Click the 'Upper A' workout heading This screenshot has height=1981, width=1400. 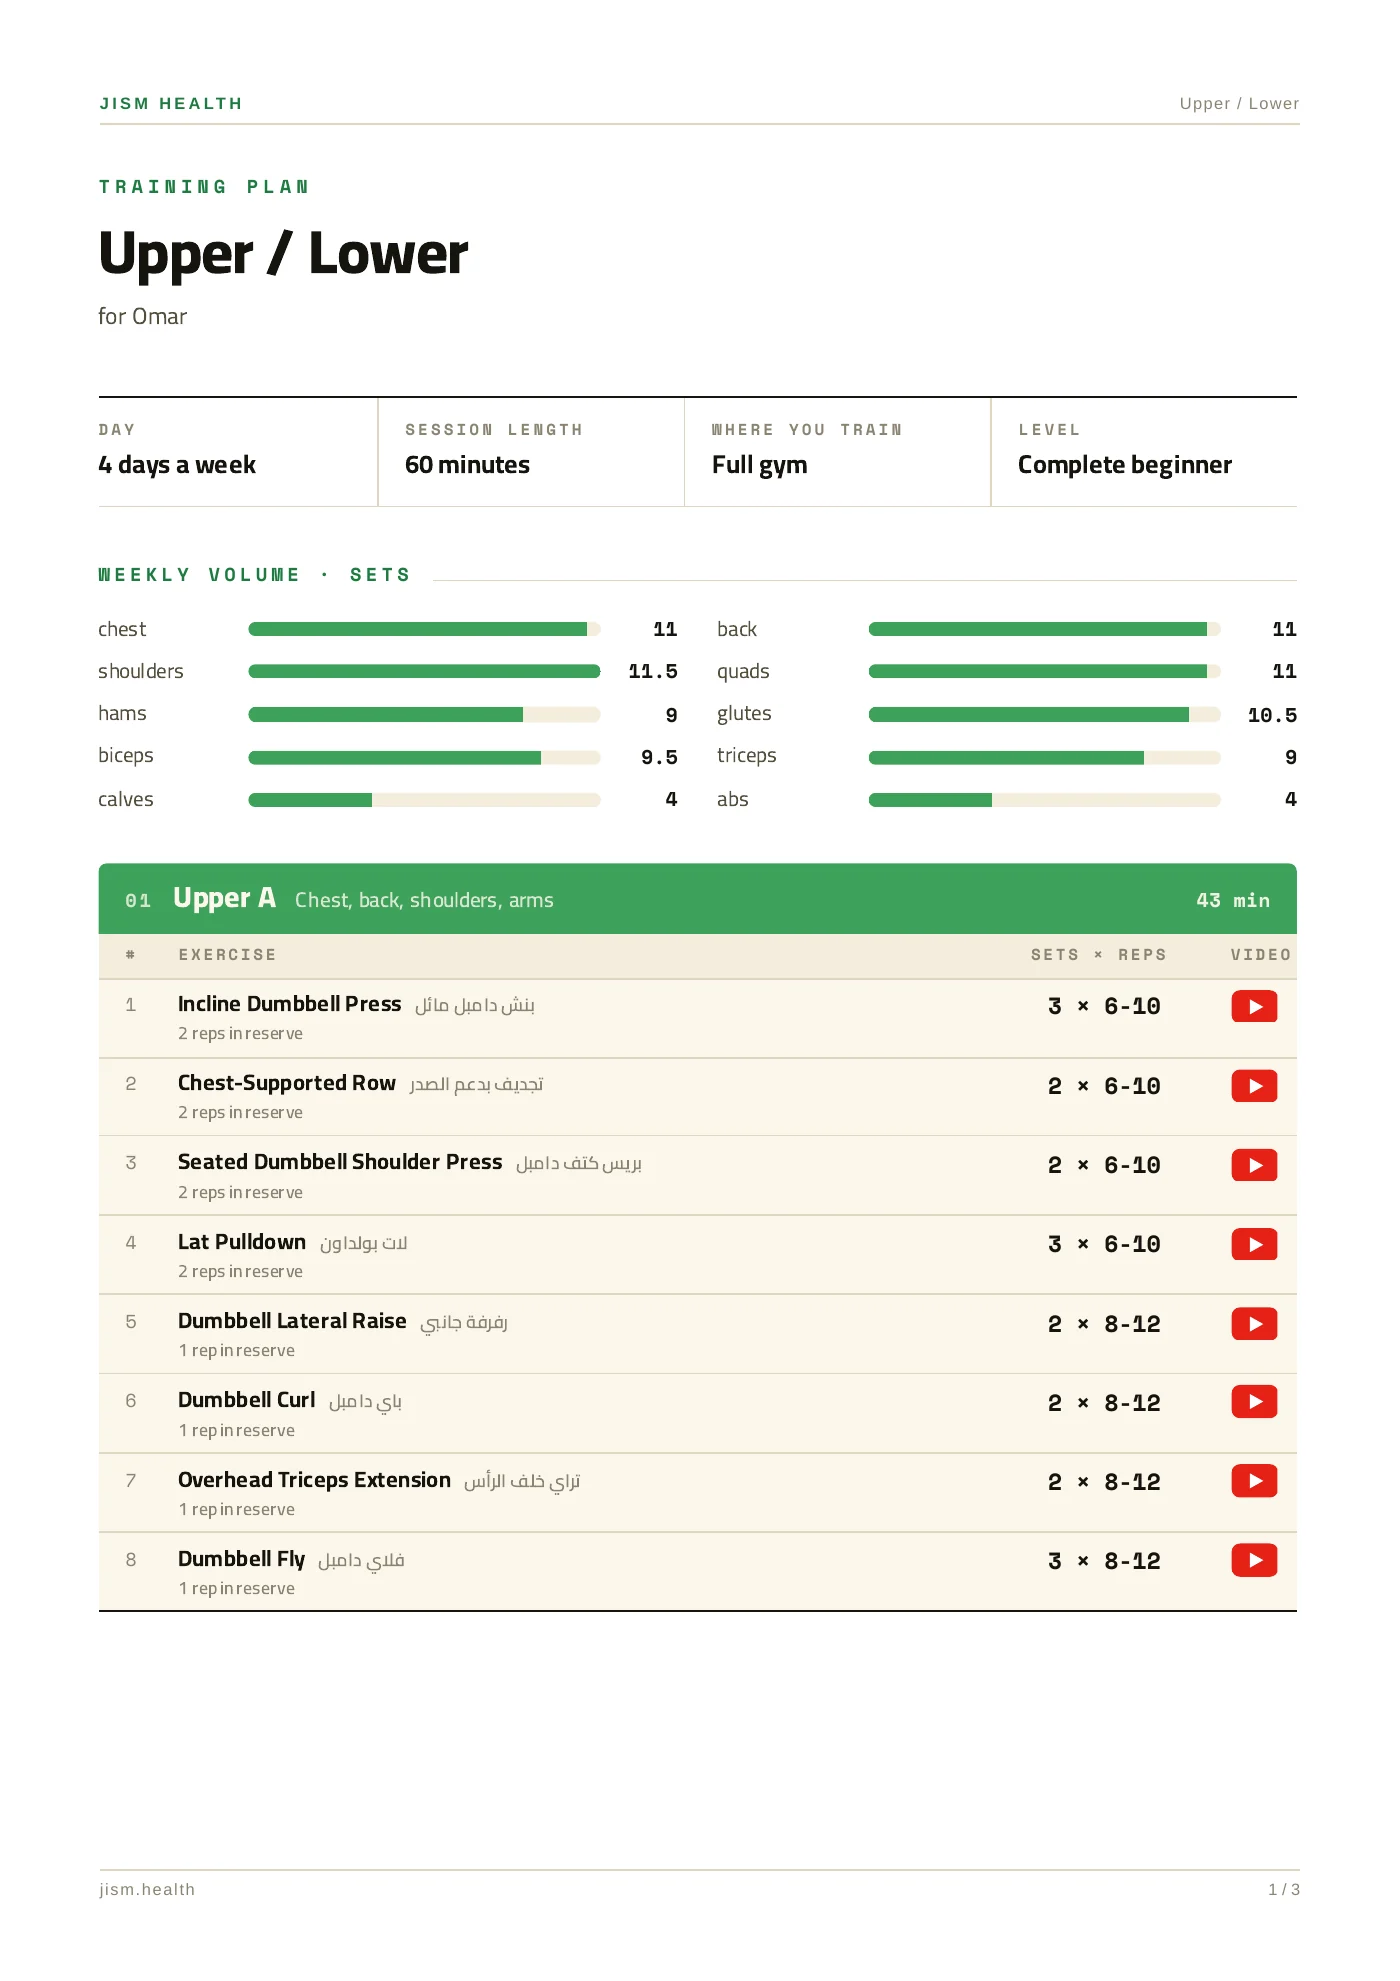[224, 898]
